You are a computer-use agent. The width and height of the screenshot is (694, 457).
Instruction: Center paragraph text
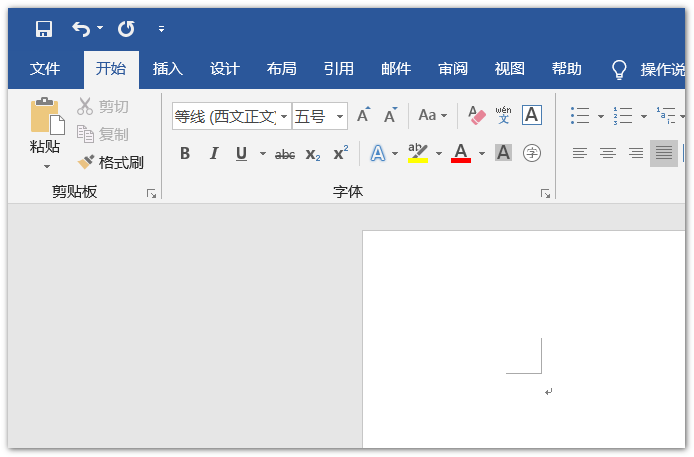click(x=608, y=154)
